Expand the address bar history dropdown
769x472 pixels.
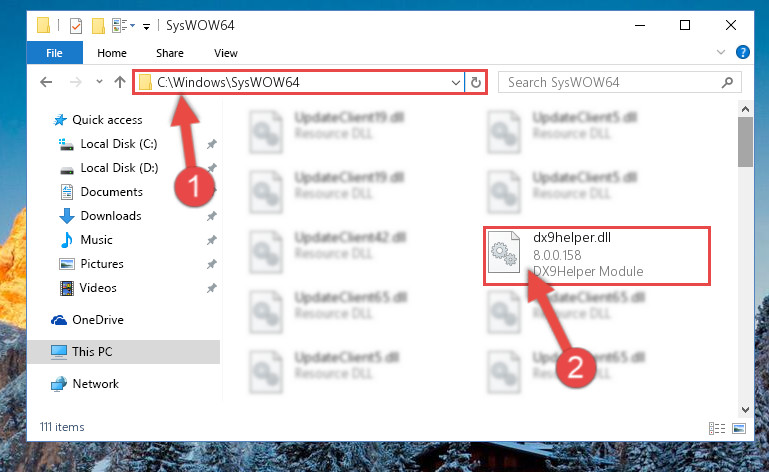point(456,82)
